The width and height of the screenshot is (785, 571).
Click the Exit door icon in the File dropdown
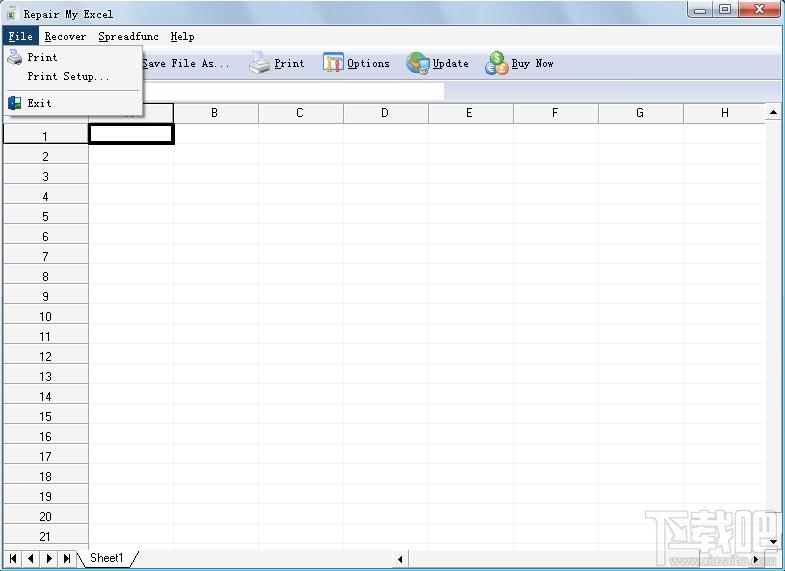click(x=15, y=103)
